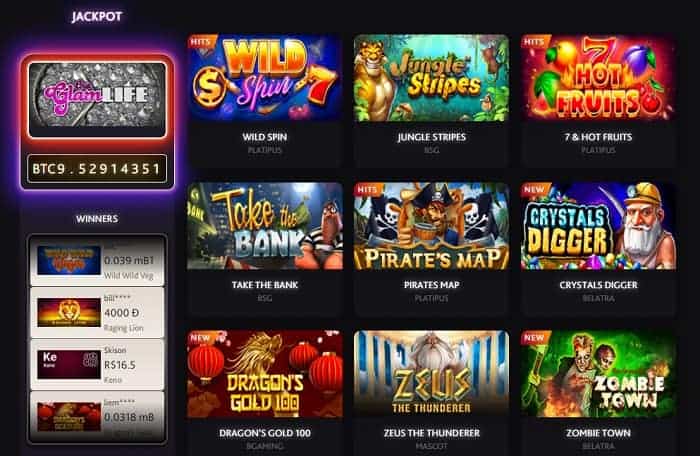Open Pirate's Map slot thumbnail
Image resolution: width=700 pixels, height=456 pixels.
(x=431, y=226)
